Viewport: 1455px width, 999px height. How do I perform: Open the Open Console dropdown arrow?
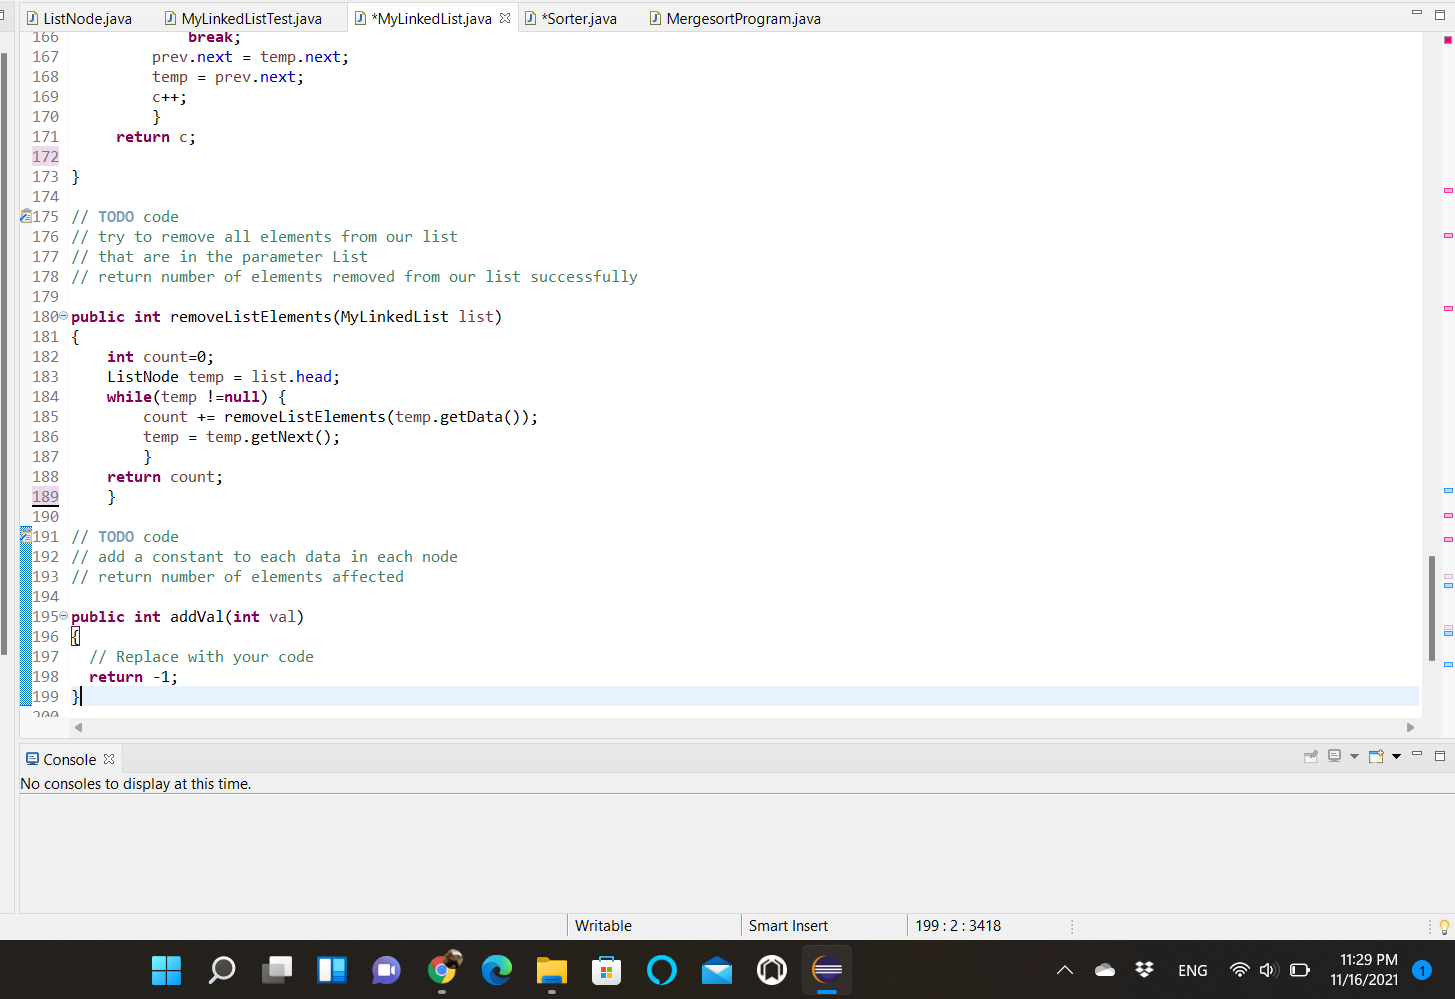click(1396, 756)
